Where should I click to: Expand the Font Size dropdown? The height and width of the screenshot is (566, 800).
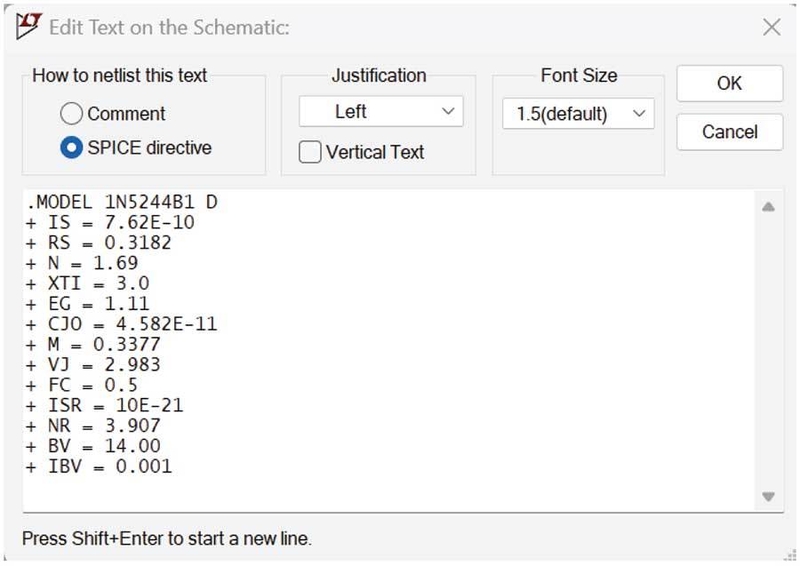[x=578, y=114]
